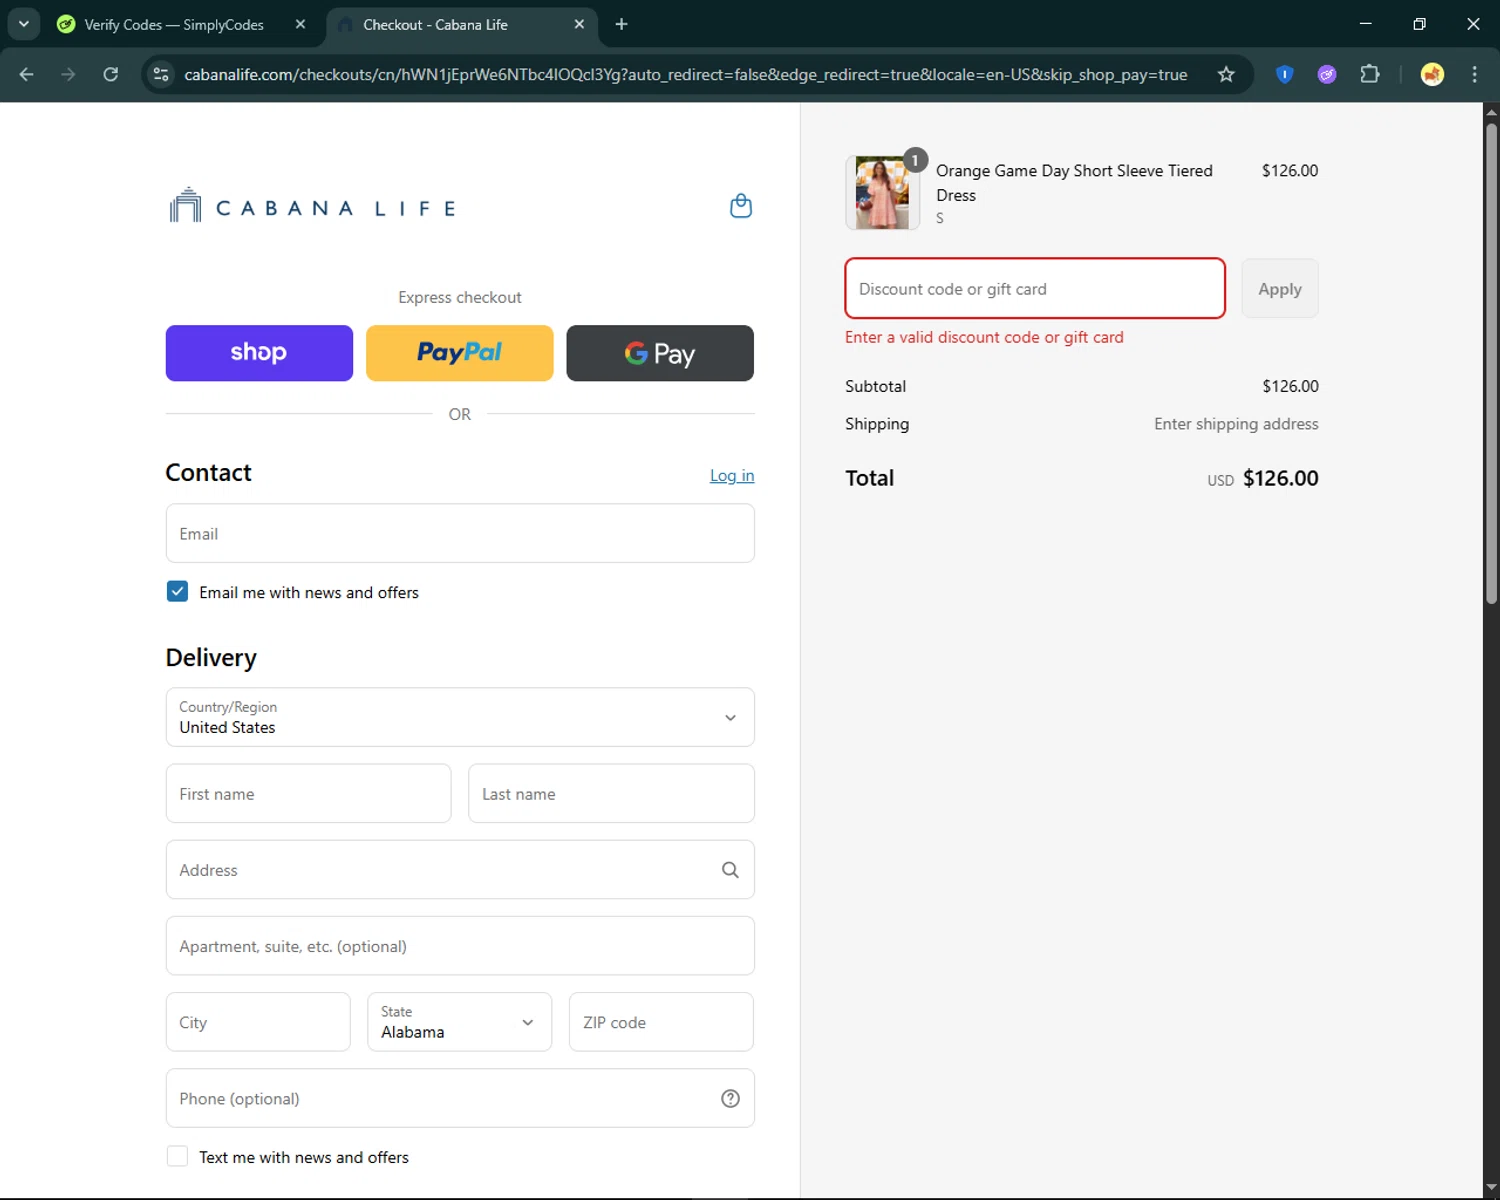
Task: Open the shopping bag cart icon
Action: click(741, 206)
